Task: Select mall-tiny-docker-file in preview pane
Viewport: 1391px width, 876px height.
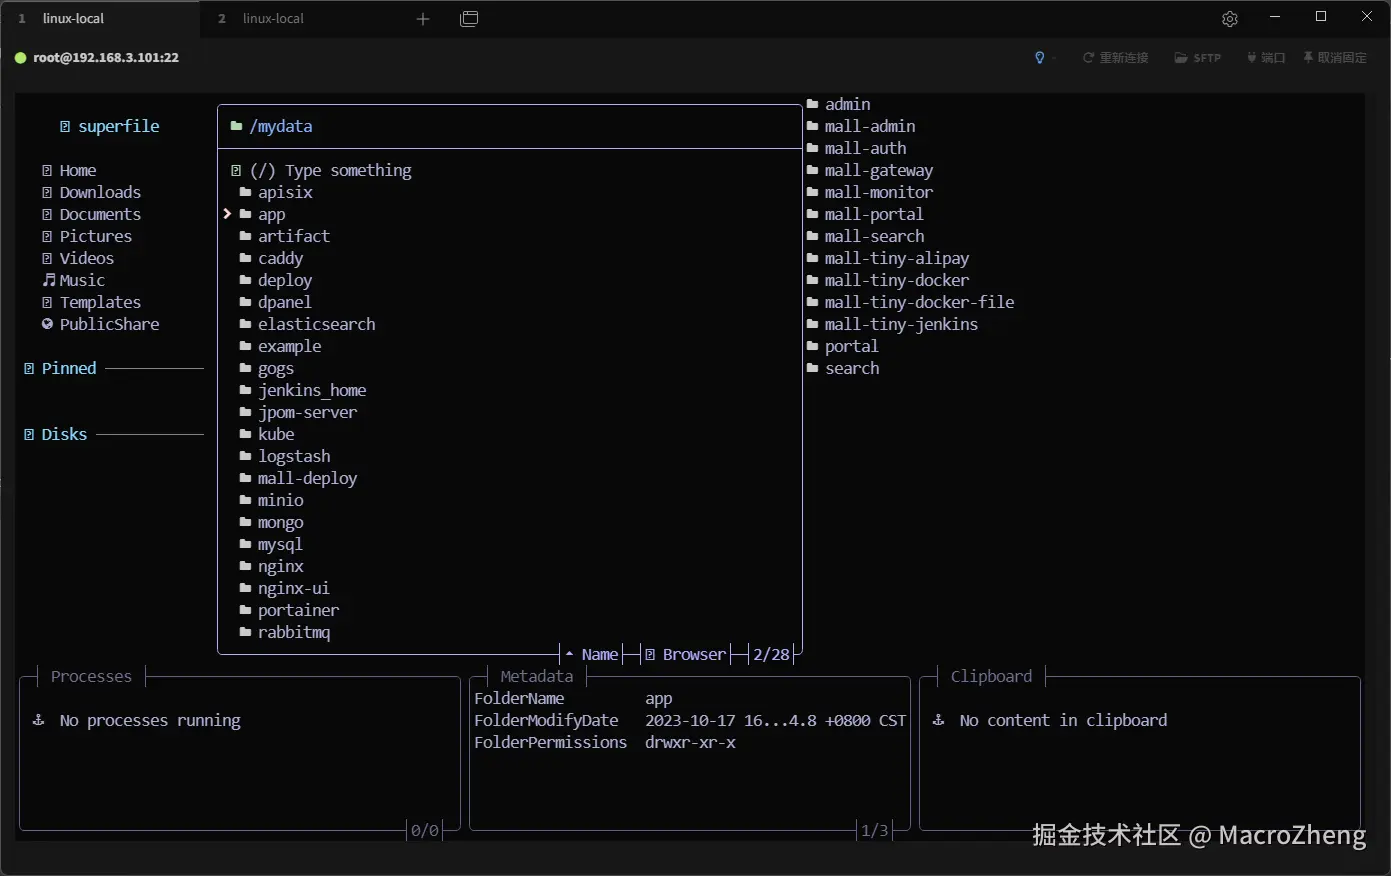Action: click(x=919, y=303)
